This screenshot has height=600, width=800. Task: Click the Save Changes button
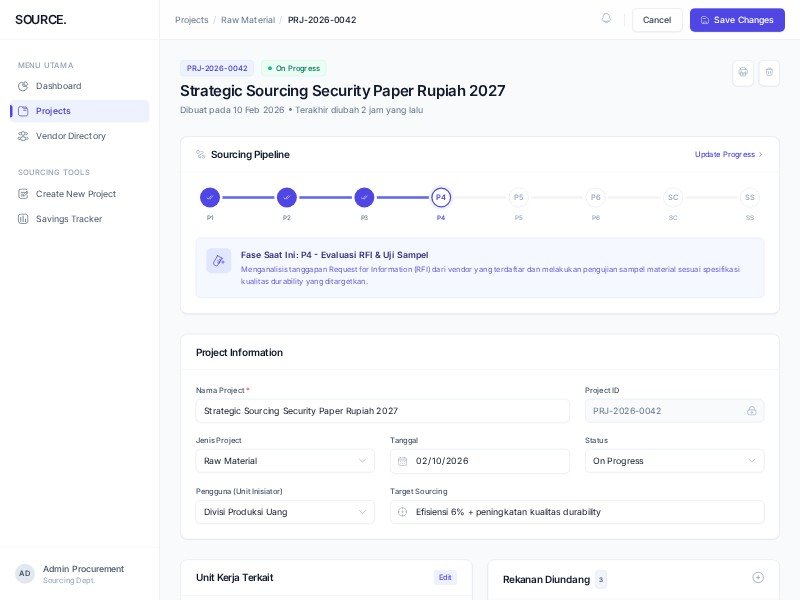737,20
